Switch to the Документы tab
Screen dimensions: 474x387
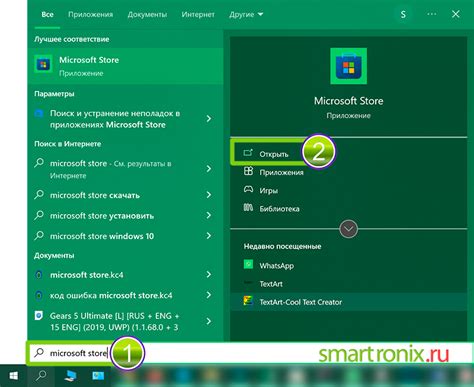tap(147, 15)
